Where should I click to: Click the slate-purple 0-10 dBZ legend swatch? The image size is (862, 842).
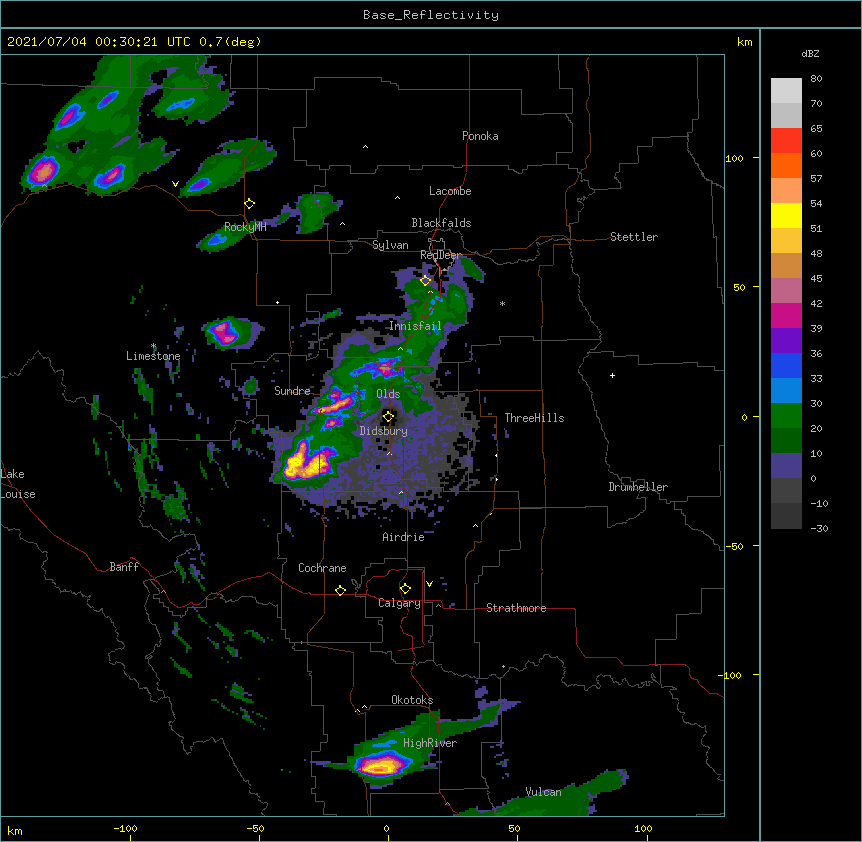[x=786, y=466]
